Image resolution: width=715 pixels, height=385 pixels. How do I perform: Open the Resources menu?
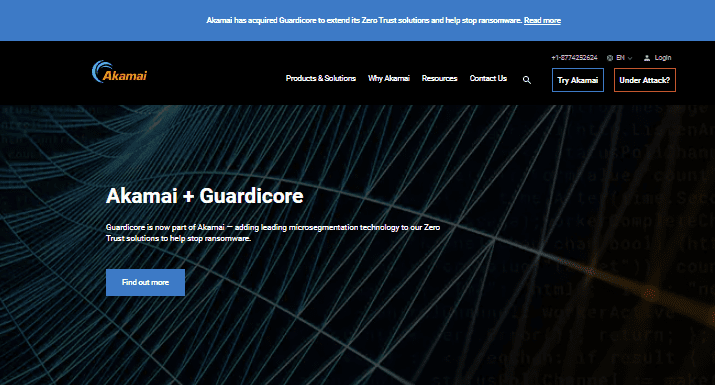pyautogui.click(x=439, y=78)
